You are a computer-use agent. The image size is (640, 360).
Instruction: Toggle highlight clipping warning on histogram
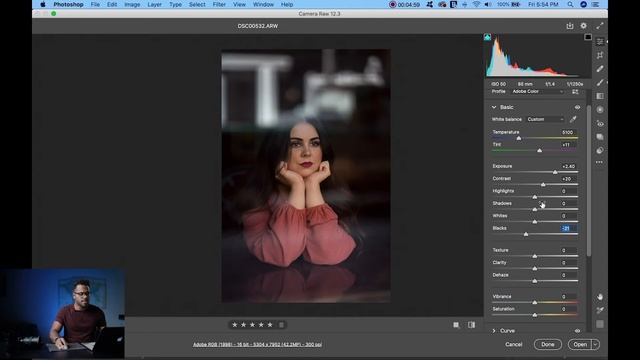pos(588,37)
